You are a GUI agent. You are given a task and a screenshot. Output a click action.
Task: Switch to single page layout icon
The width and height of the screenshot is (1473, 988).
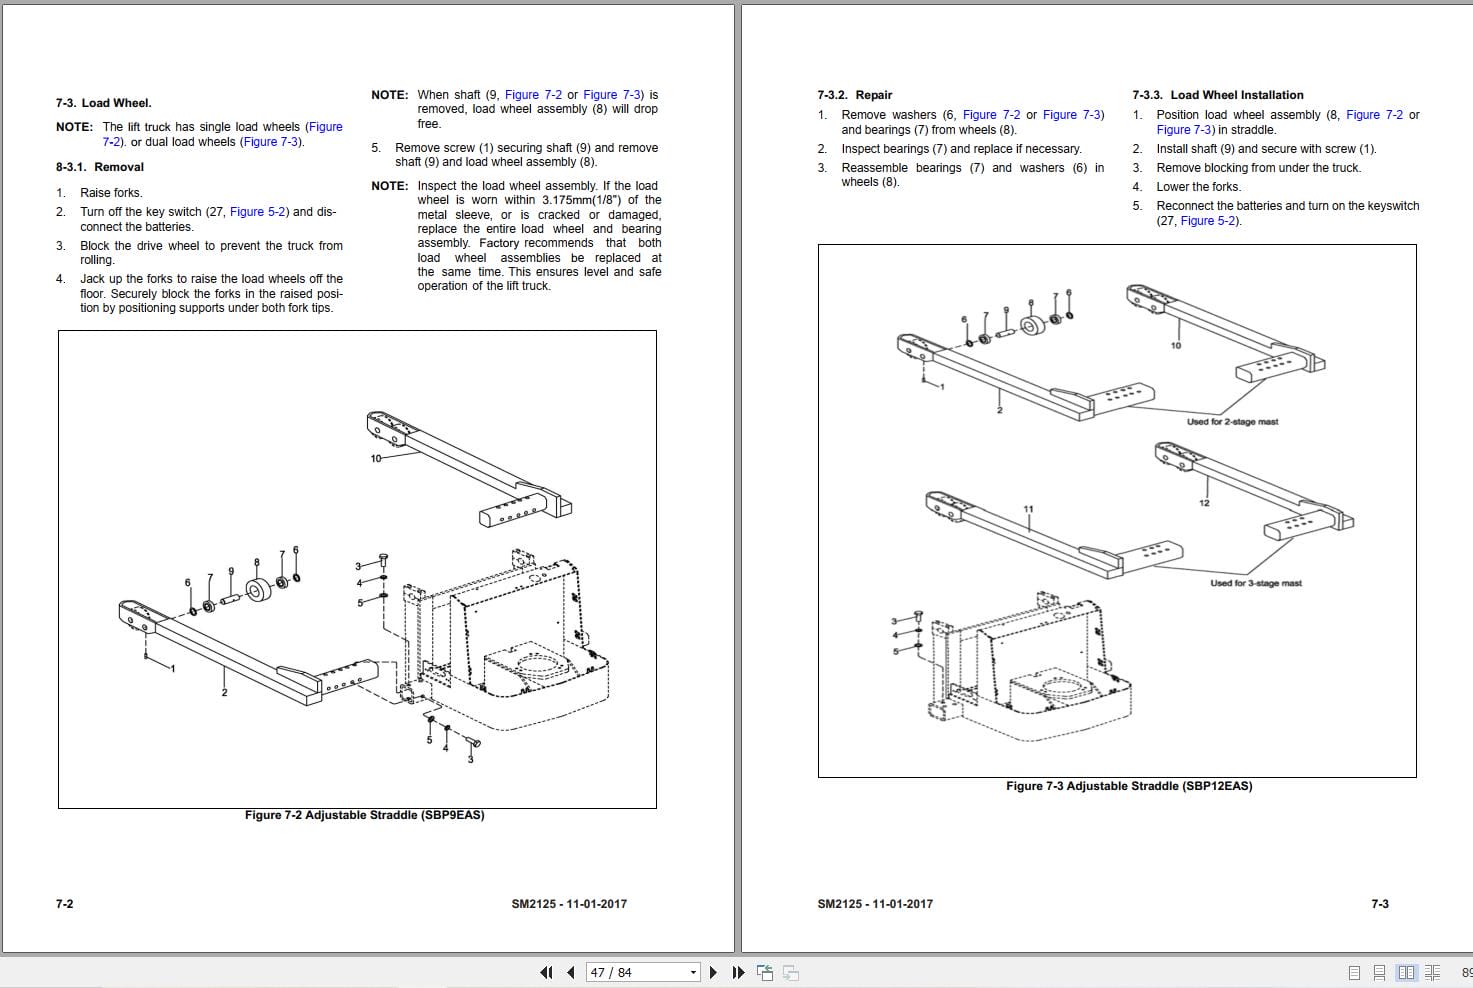coord(1355,971)
